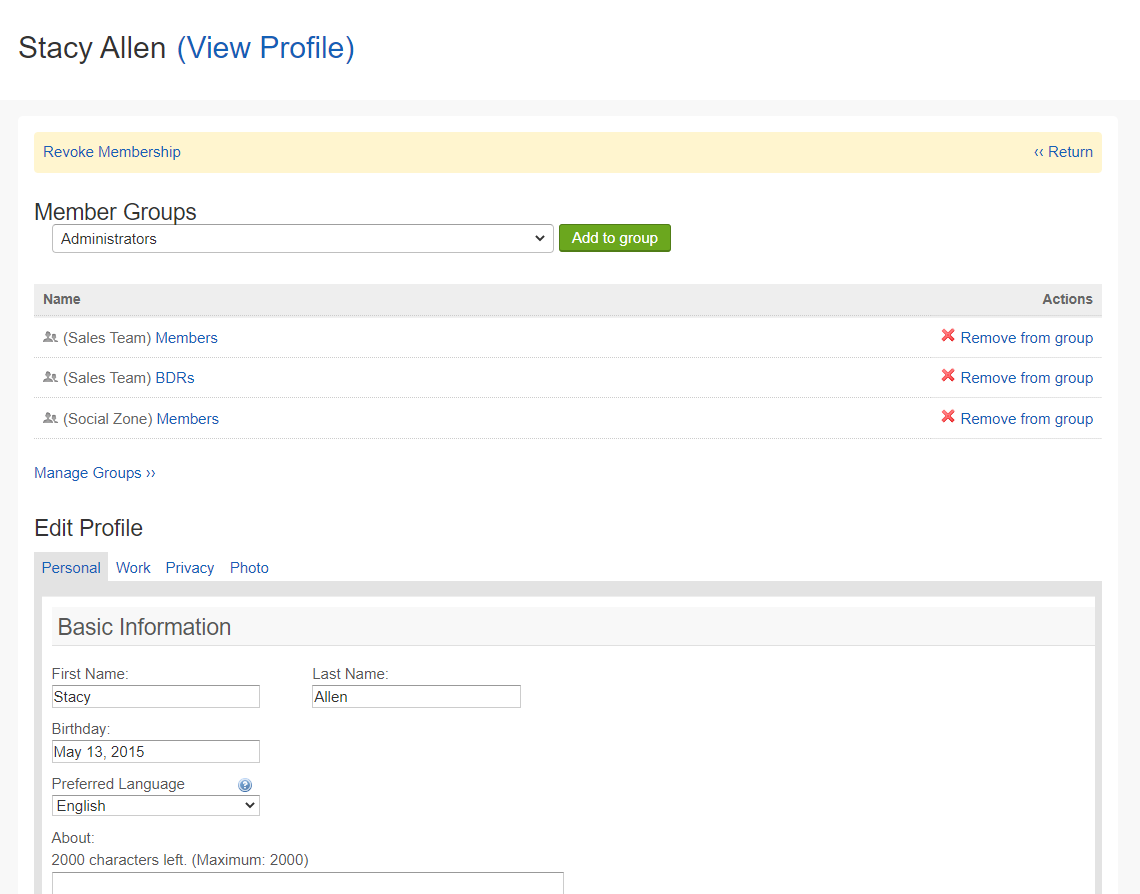Viewport: 1140px width, 894px height.
Task: Click the red X next to (Social Zone) Members
Action: click(x=948, y=418)
